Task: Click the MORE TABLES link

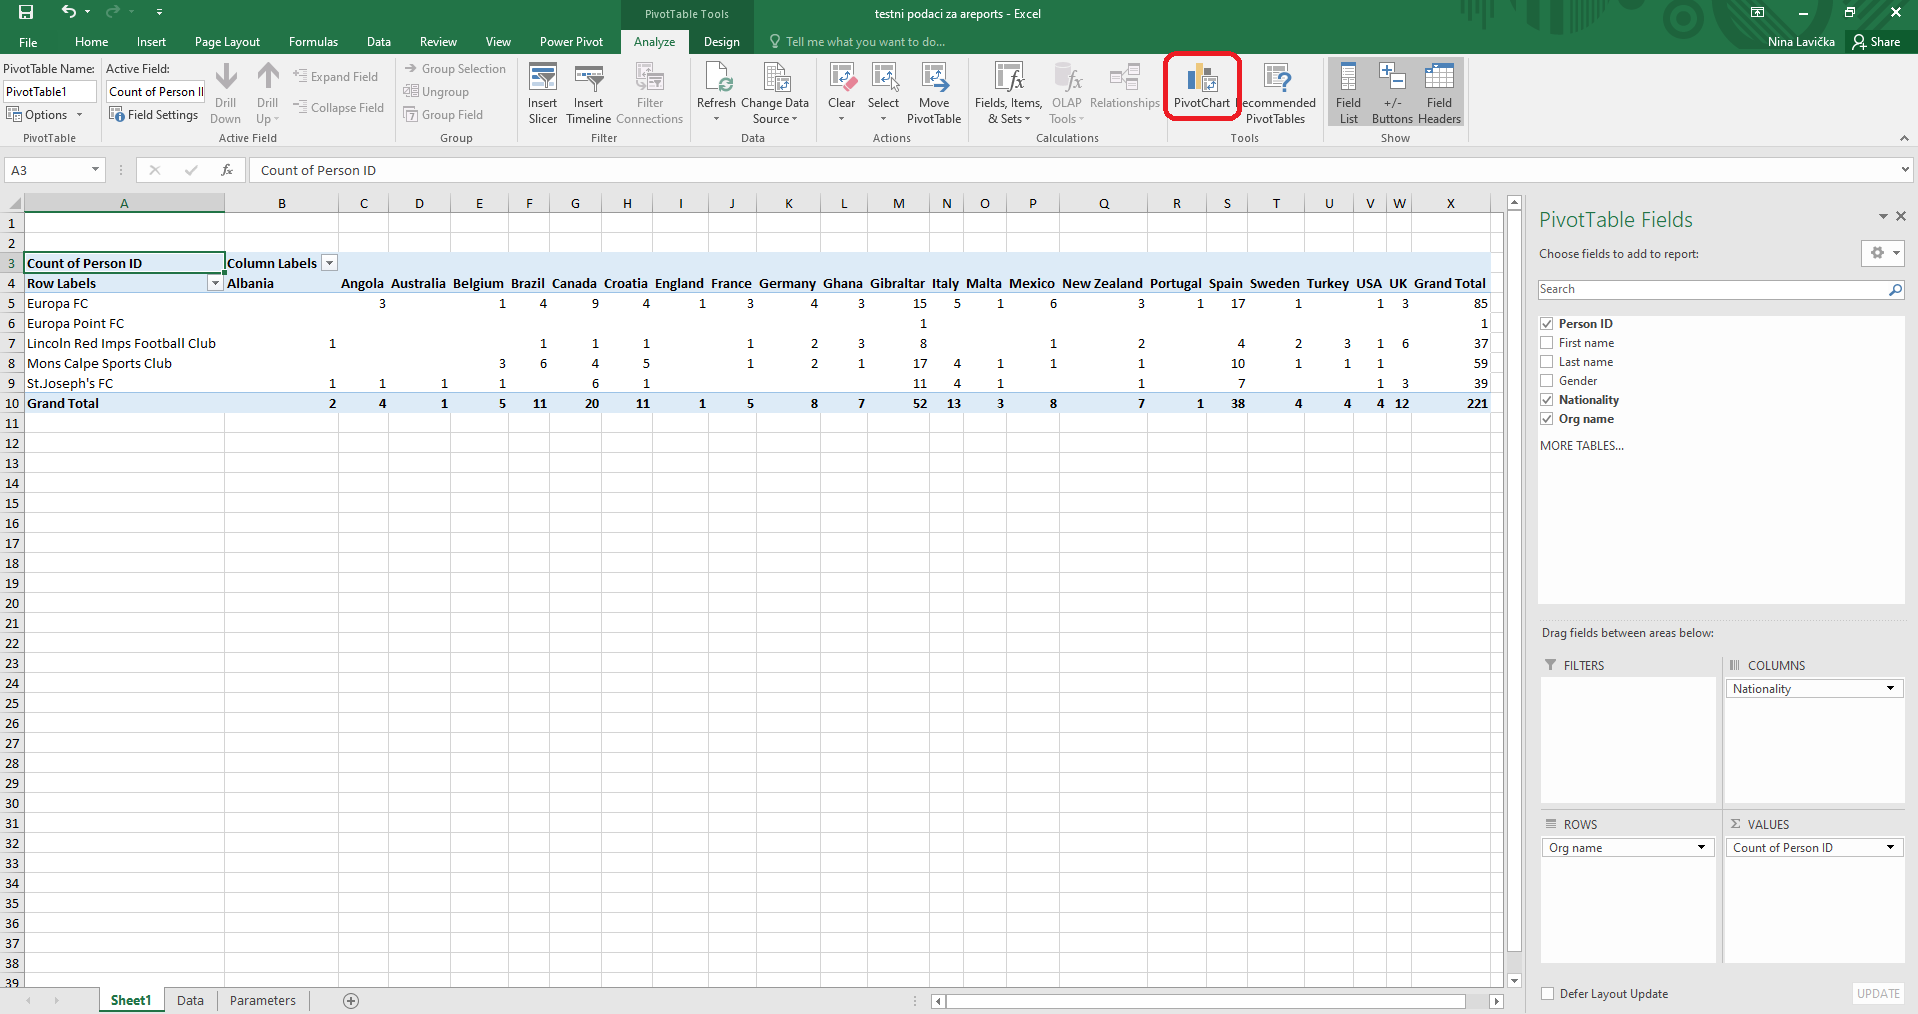Action: 1581,446
